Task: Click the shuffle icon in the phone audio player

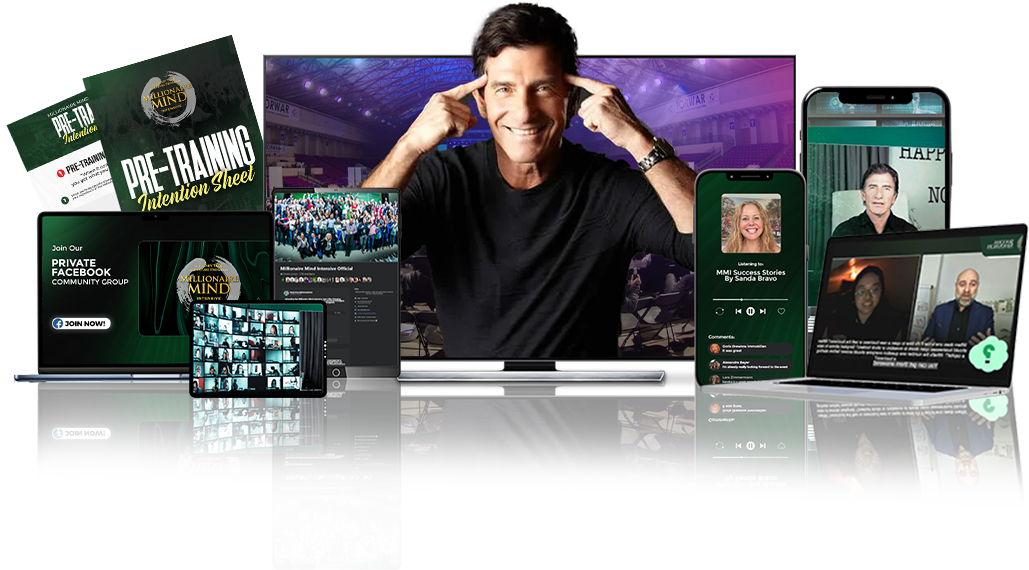Action: click(x=718, y=311)
